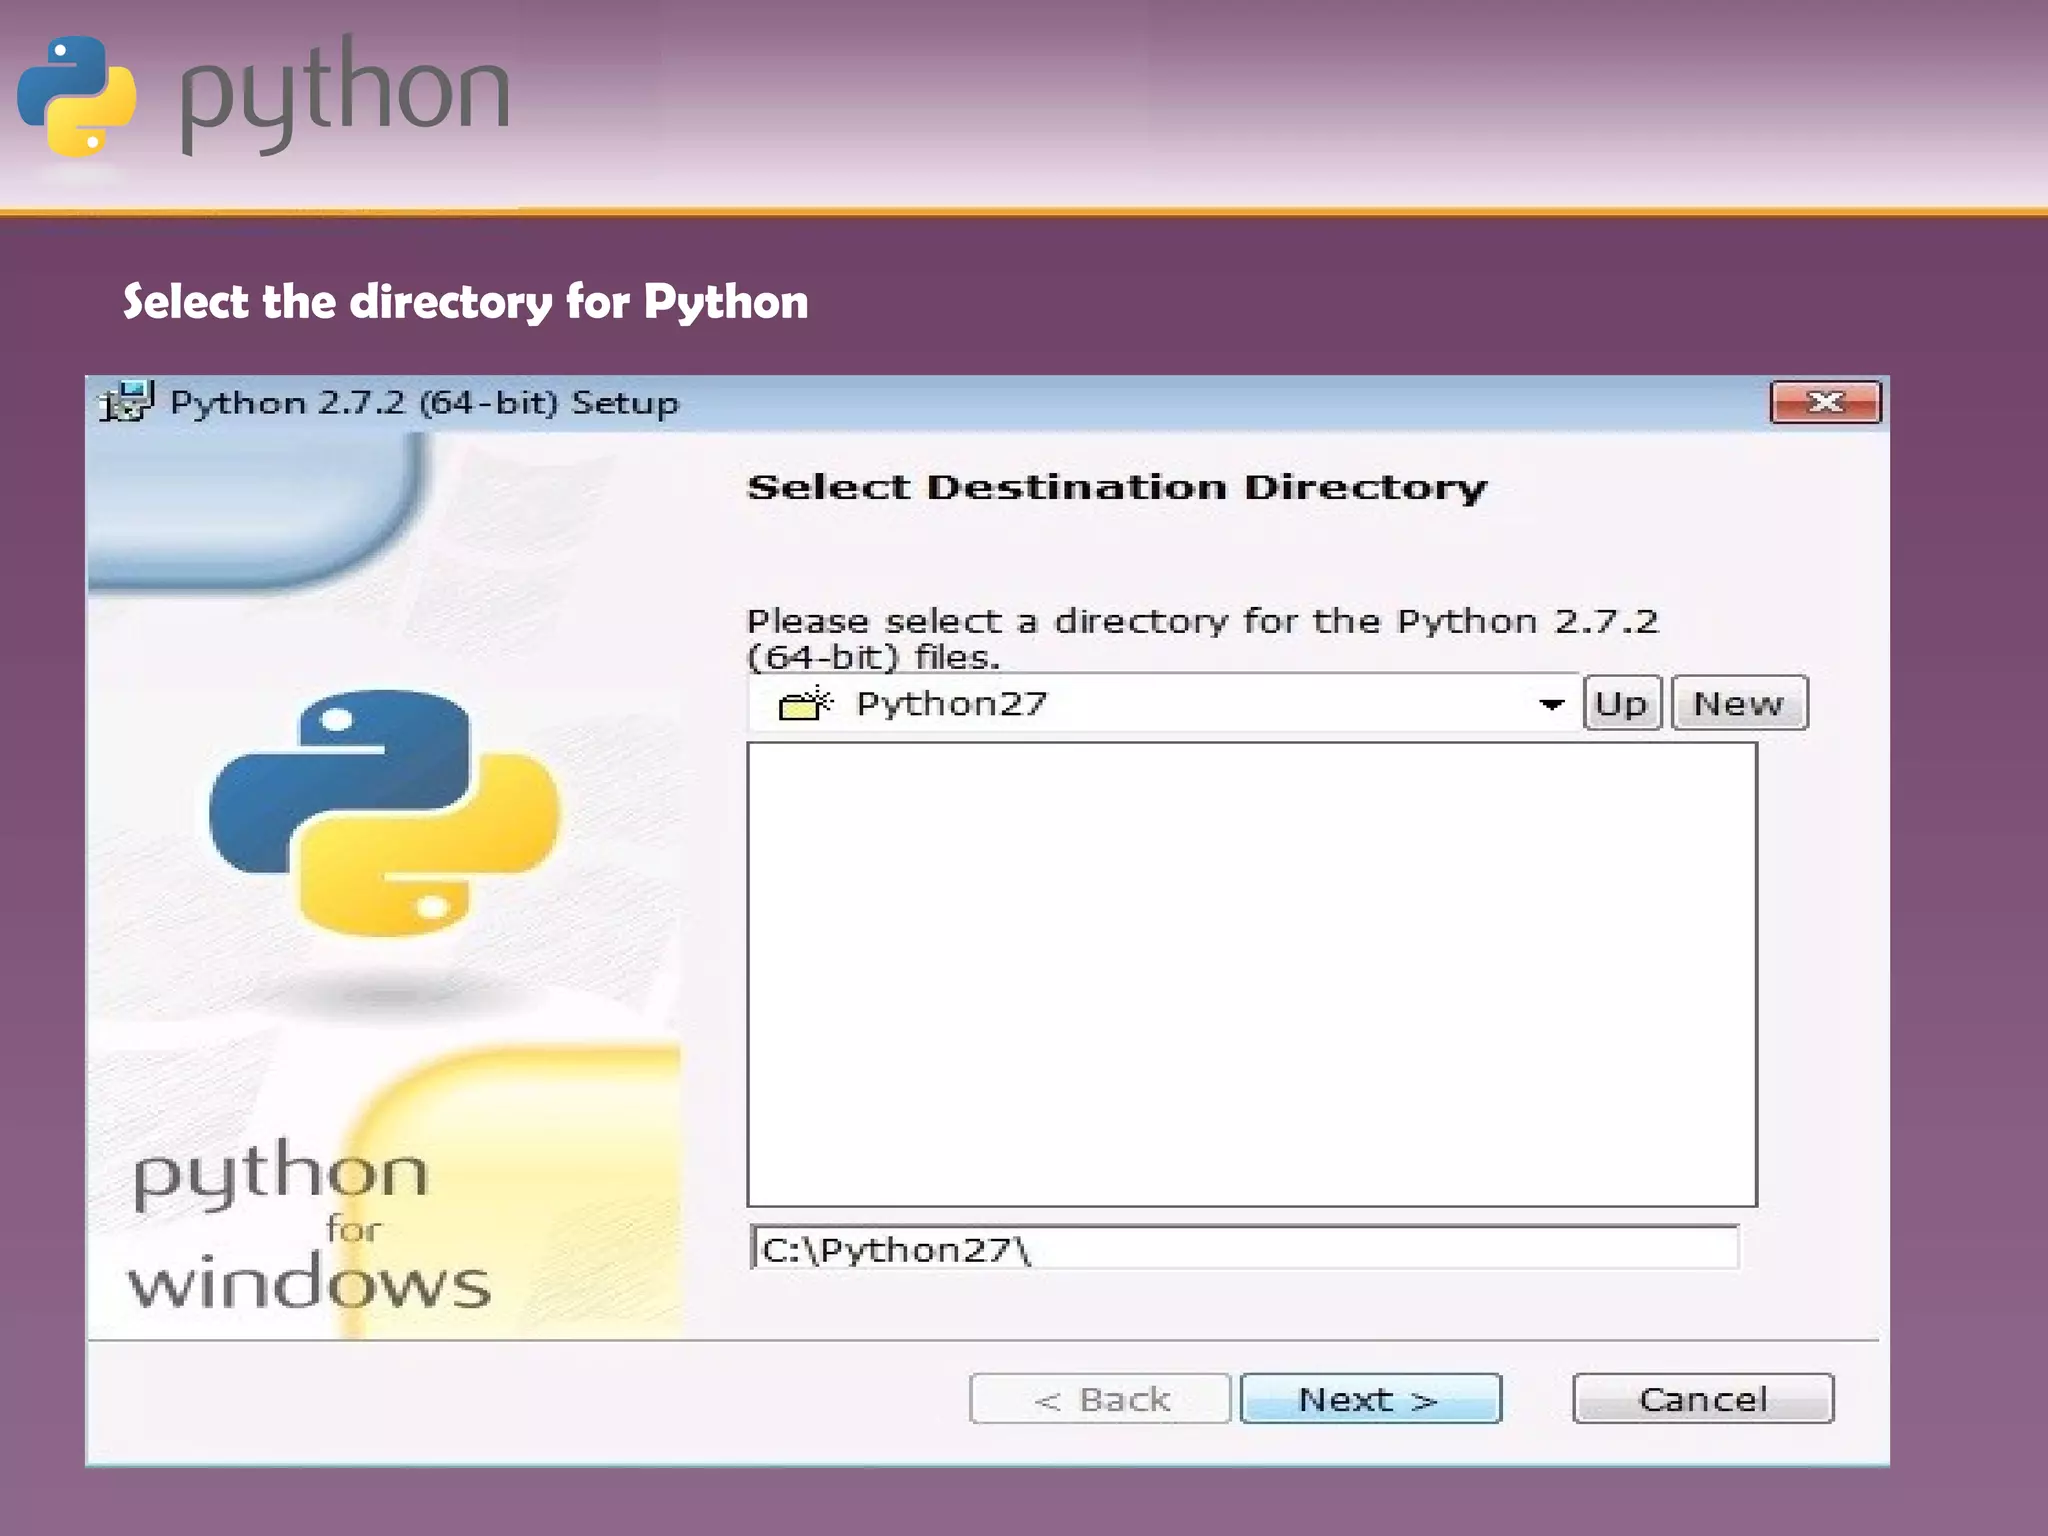This screenshot has height=1536, width=2048.
Task: Cancel the Python setup
Action: (x=1703, y=1398)
